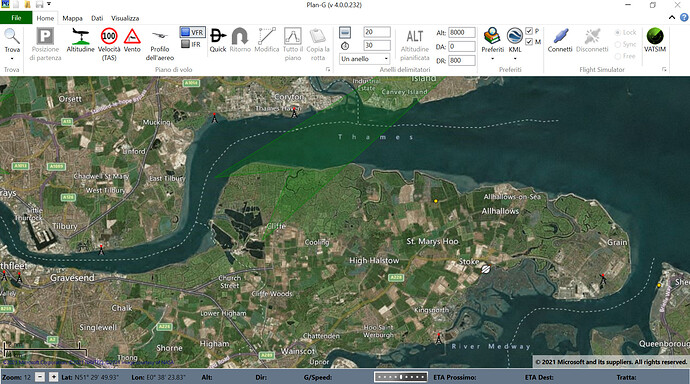
Task: Toggle the distance range ring icon
Action: pos(345,32)
